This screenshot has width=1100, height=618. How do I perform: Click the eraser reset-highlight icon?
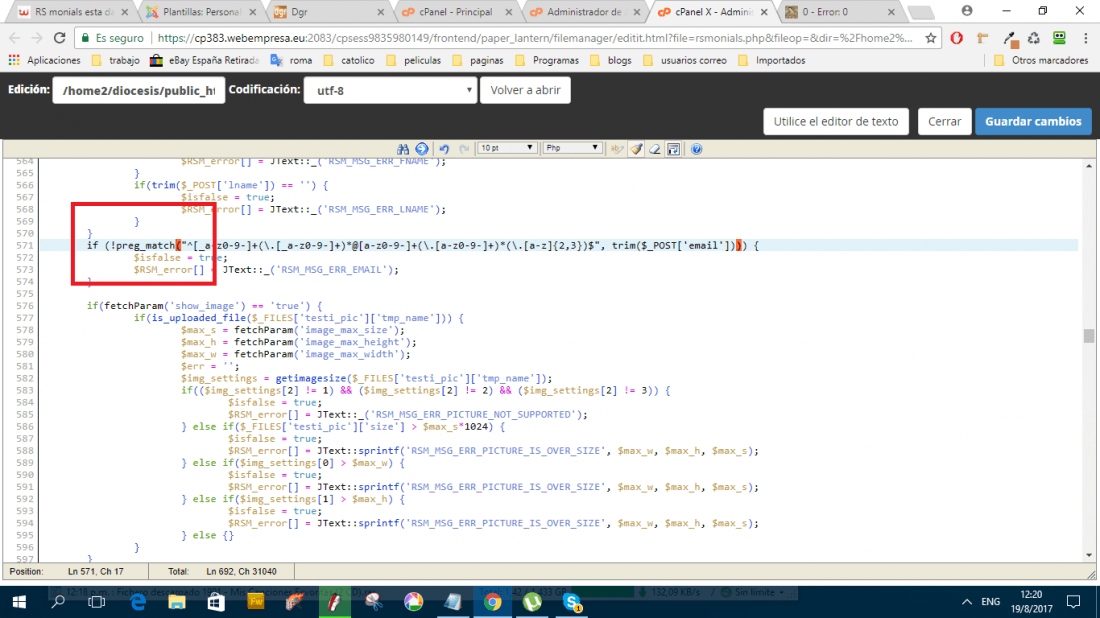(655, 149)
